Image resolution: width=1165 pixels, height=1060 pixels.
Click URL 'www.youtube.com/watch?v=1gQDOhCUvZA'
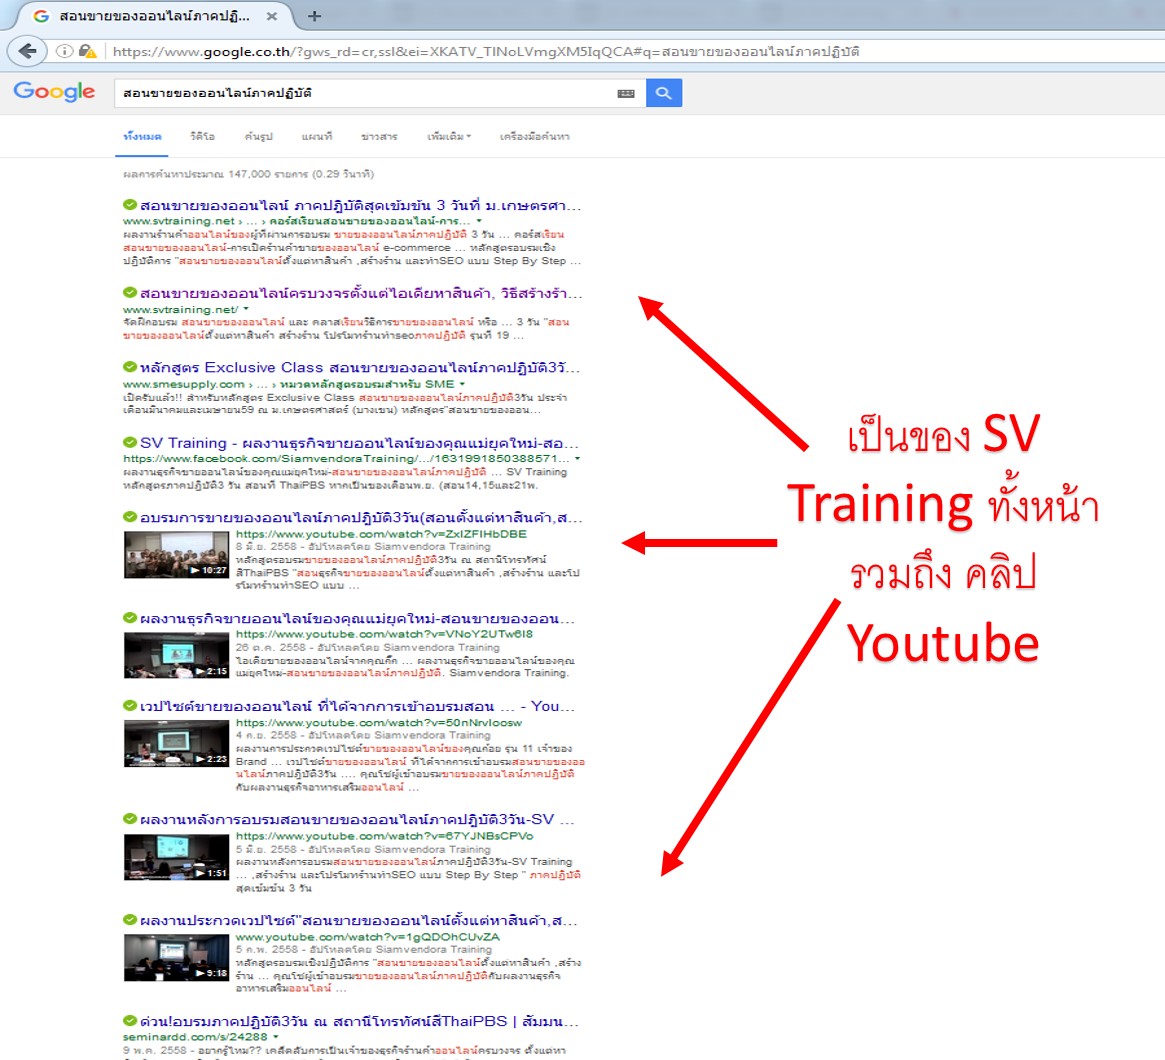[368, 937]
